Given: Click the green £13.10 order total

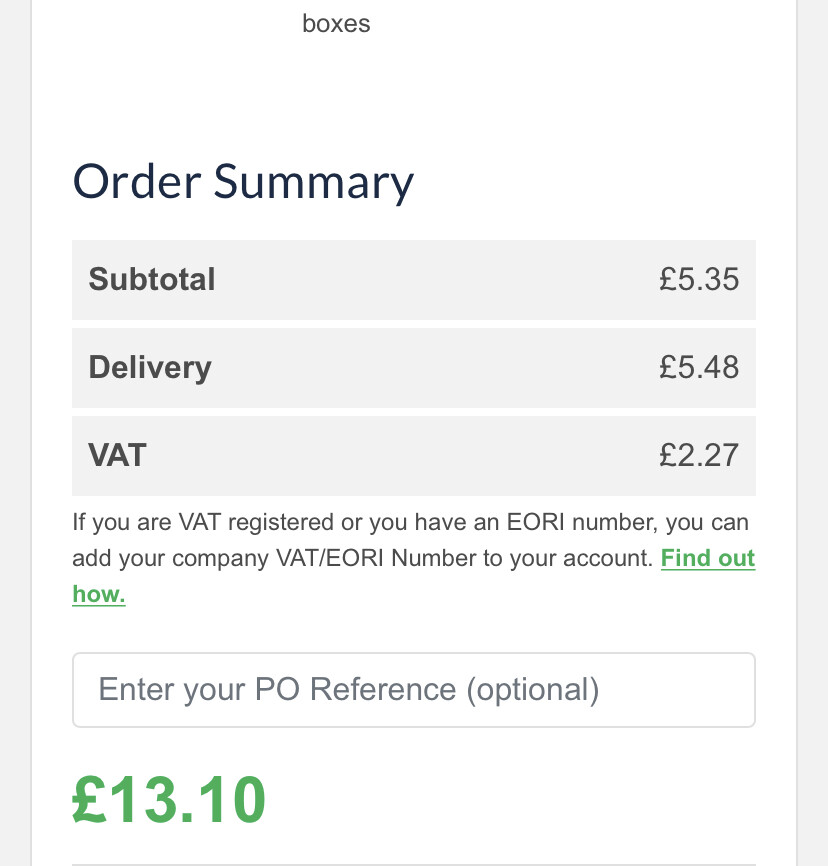Looking at the screenshot, I should [x=169, y=800].
